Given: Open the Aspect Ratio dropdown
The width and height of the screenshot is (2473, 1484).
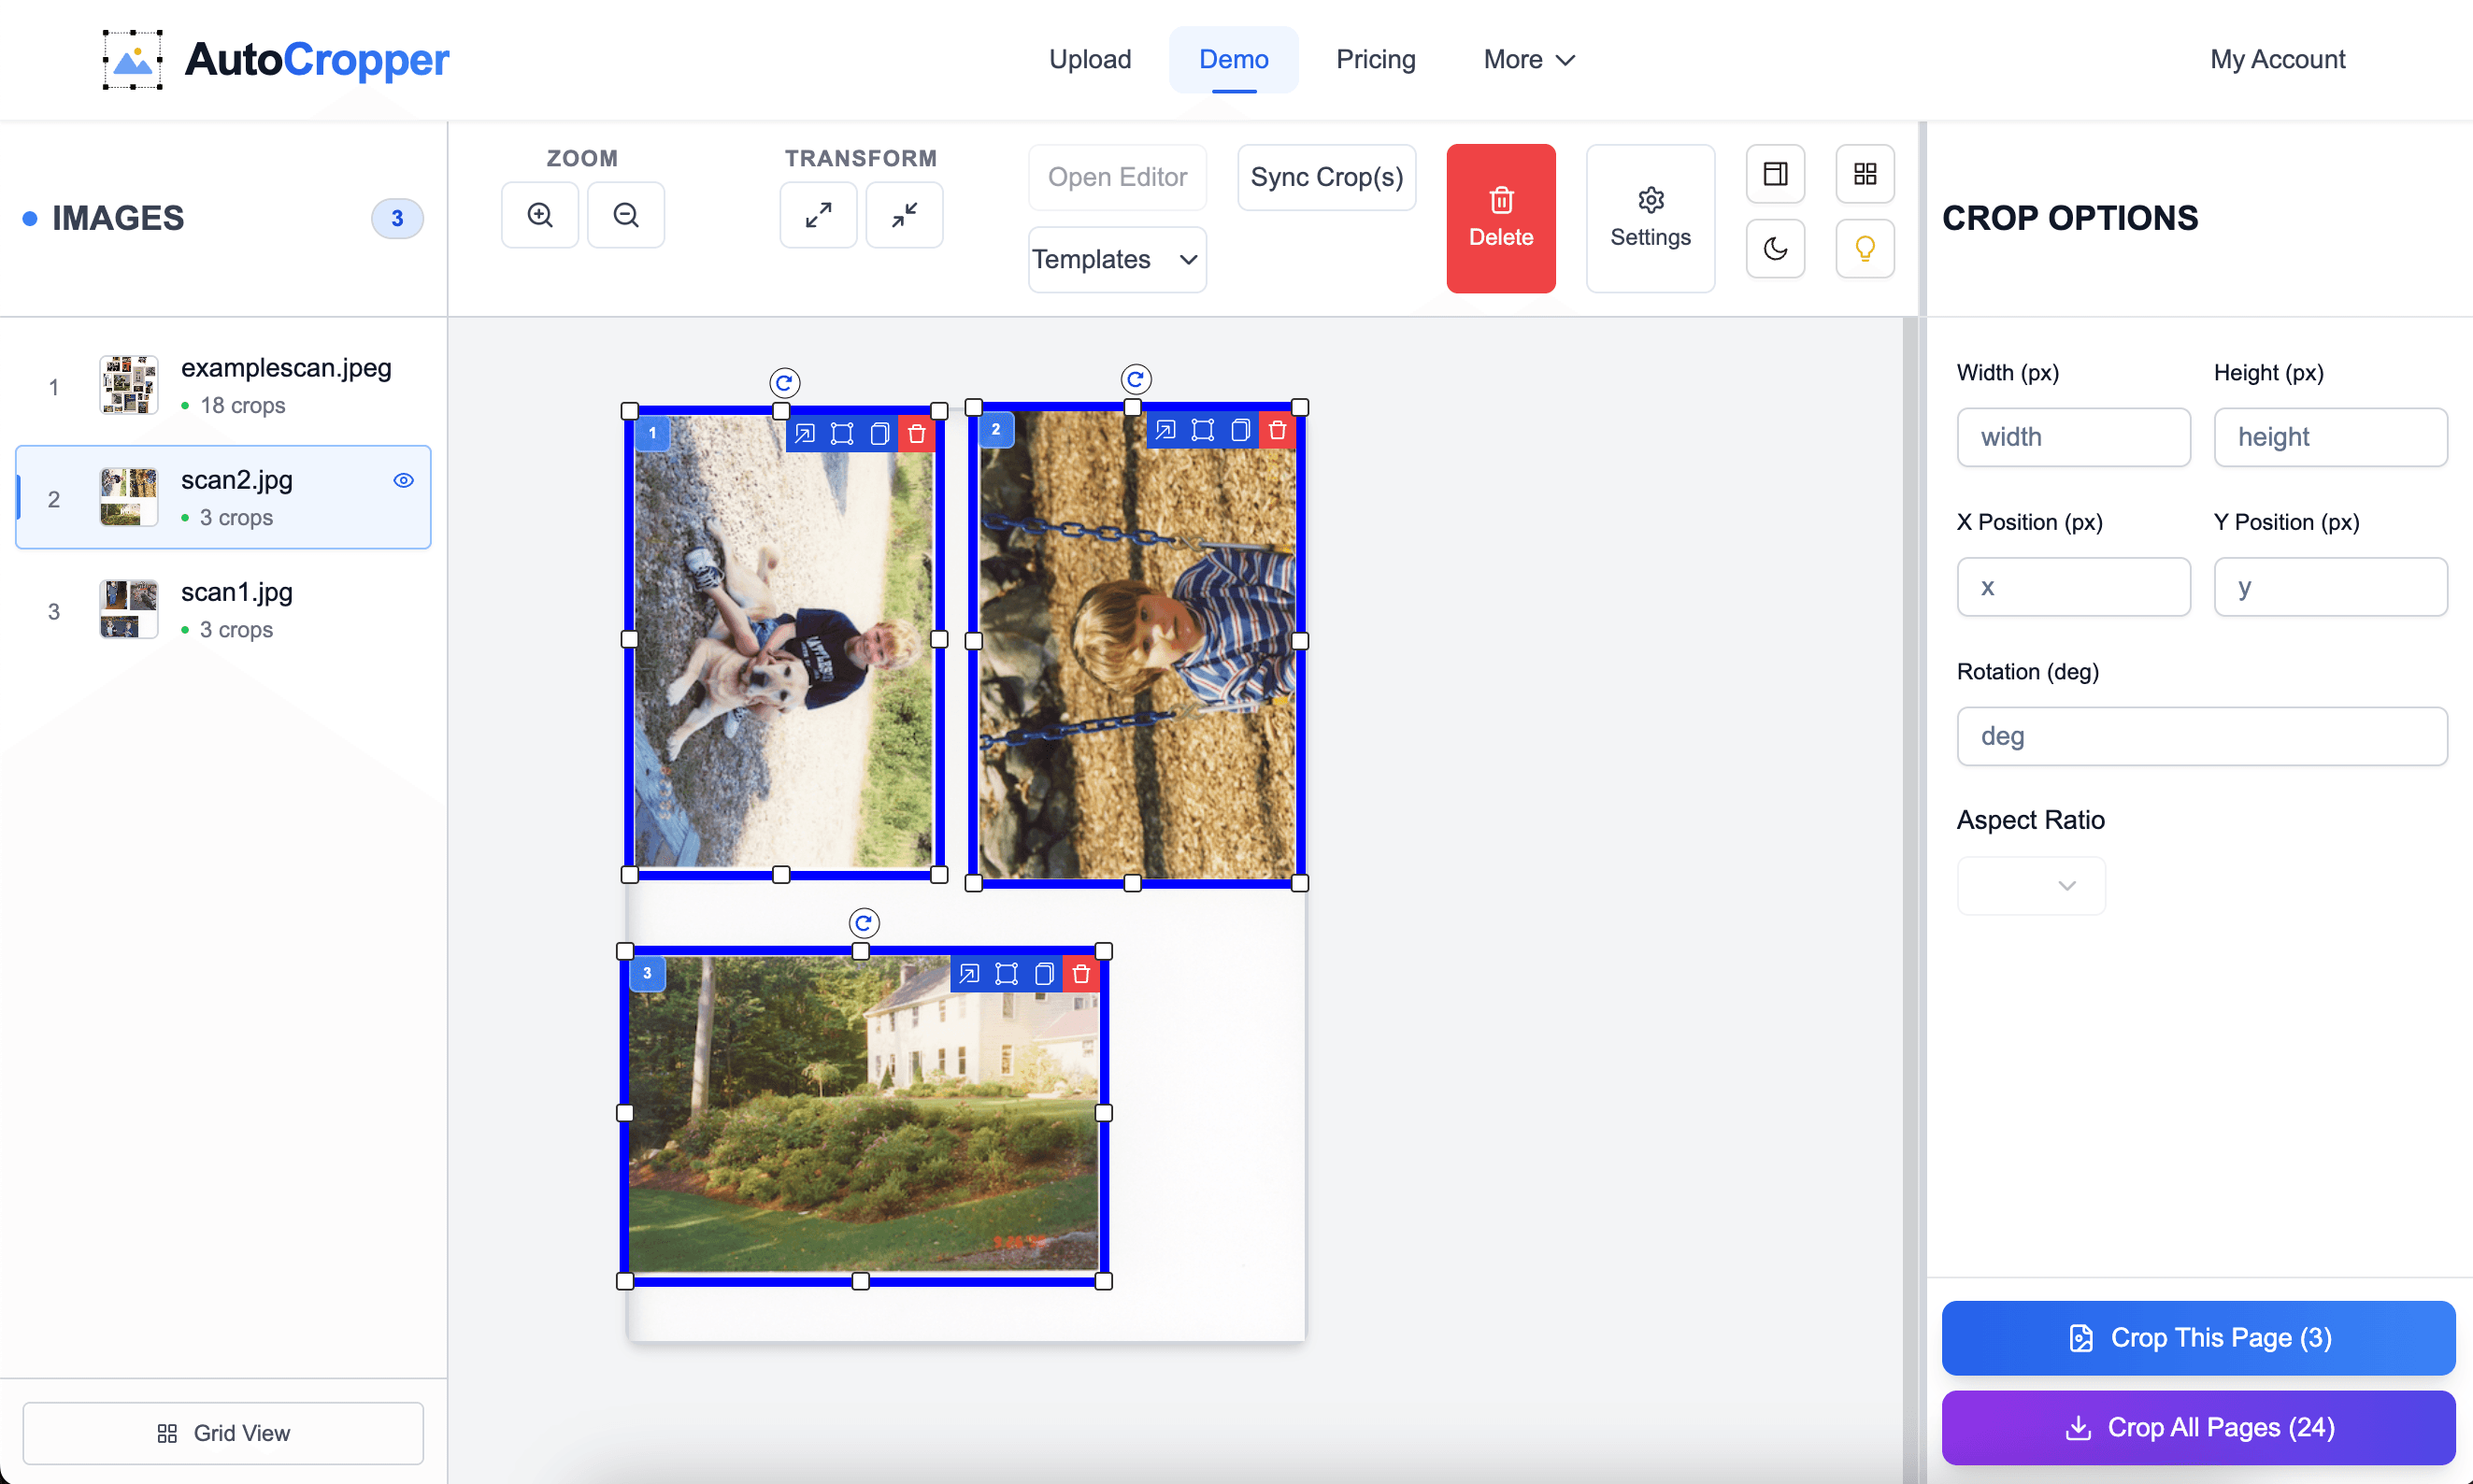Looking at the screenshot, I should pos(2030,885).
